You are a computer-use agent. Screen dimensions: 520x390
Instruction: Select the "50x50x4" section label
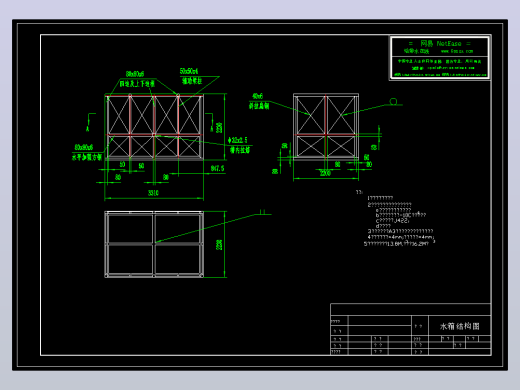[x=189, y=71]
